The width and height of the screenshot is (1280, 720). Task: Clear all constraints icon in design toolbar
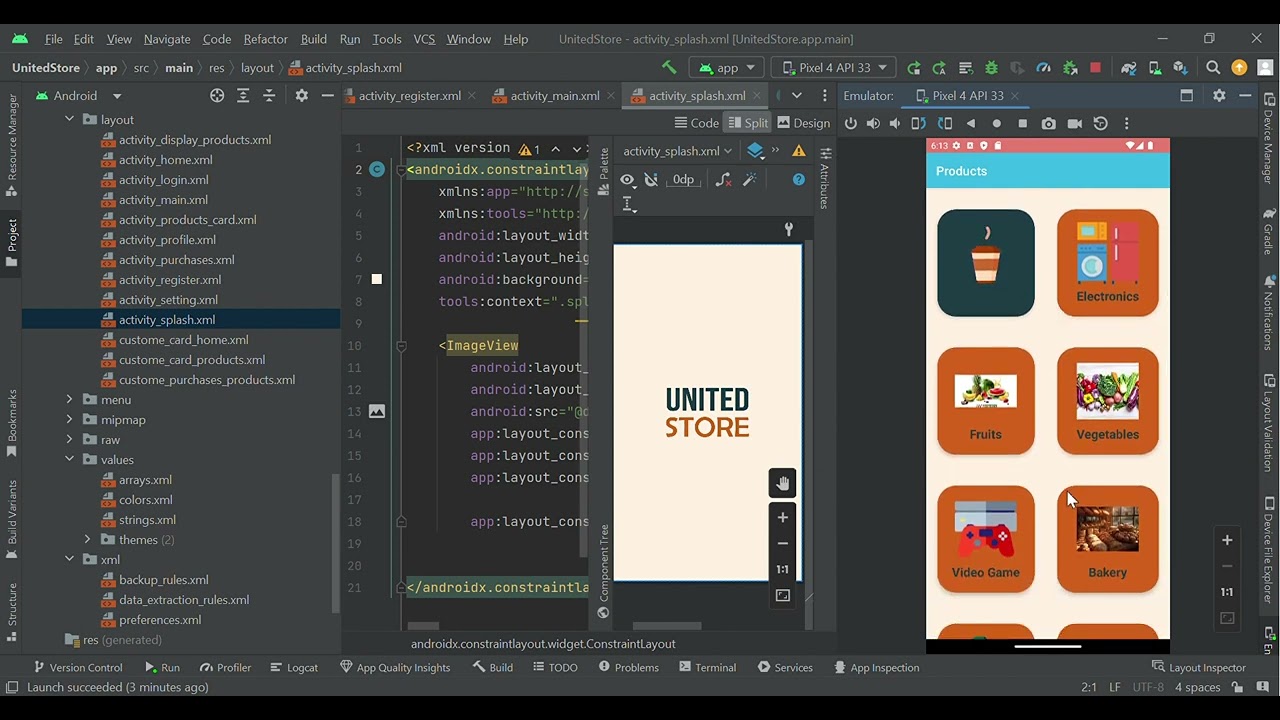click(x=723, y=180)
